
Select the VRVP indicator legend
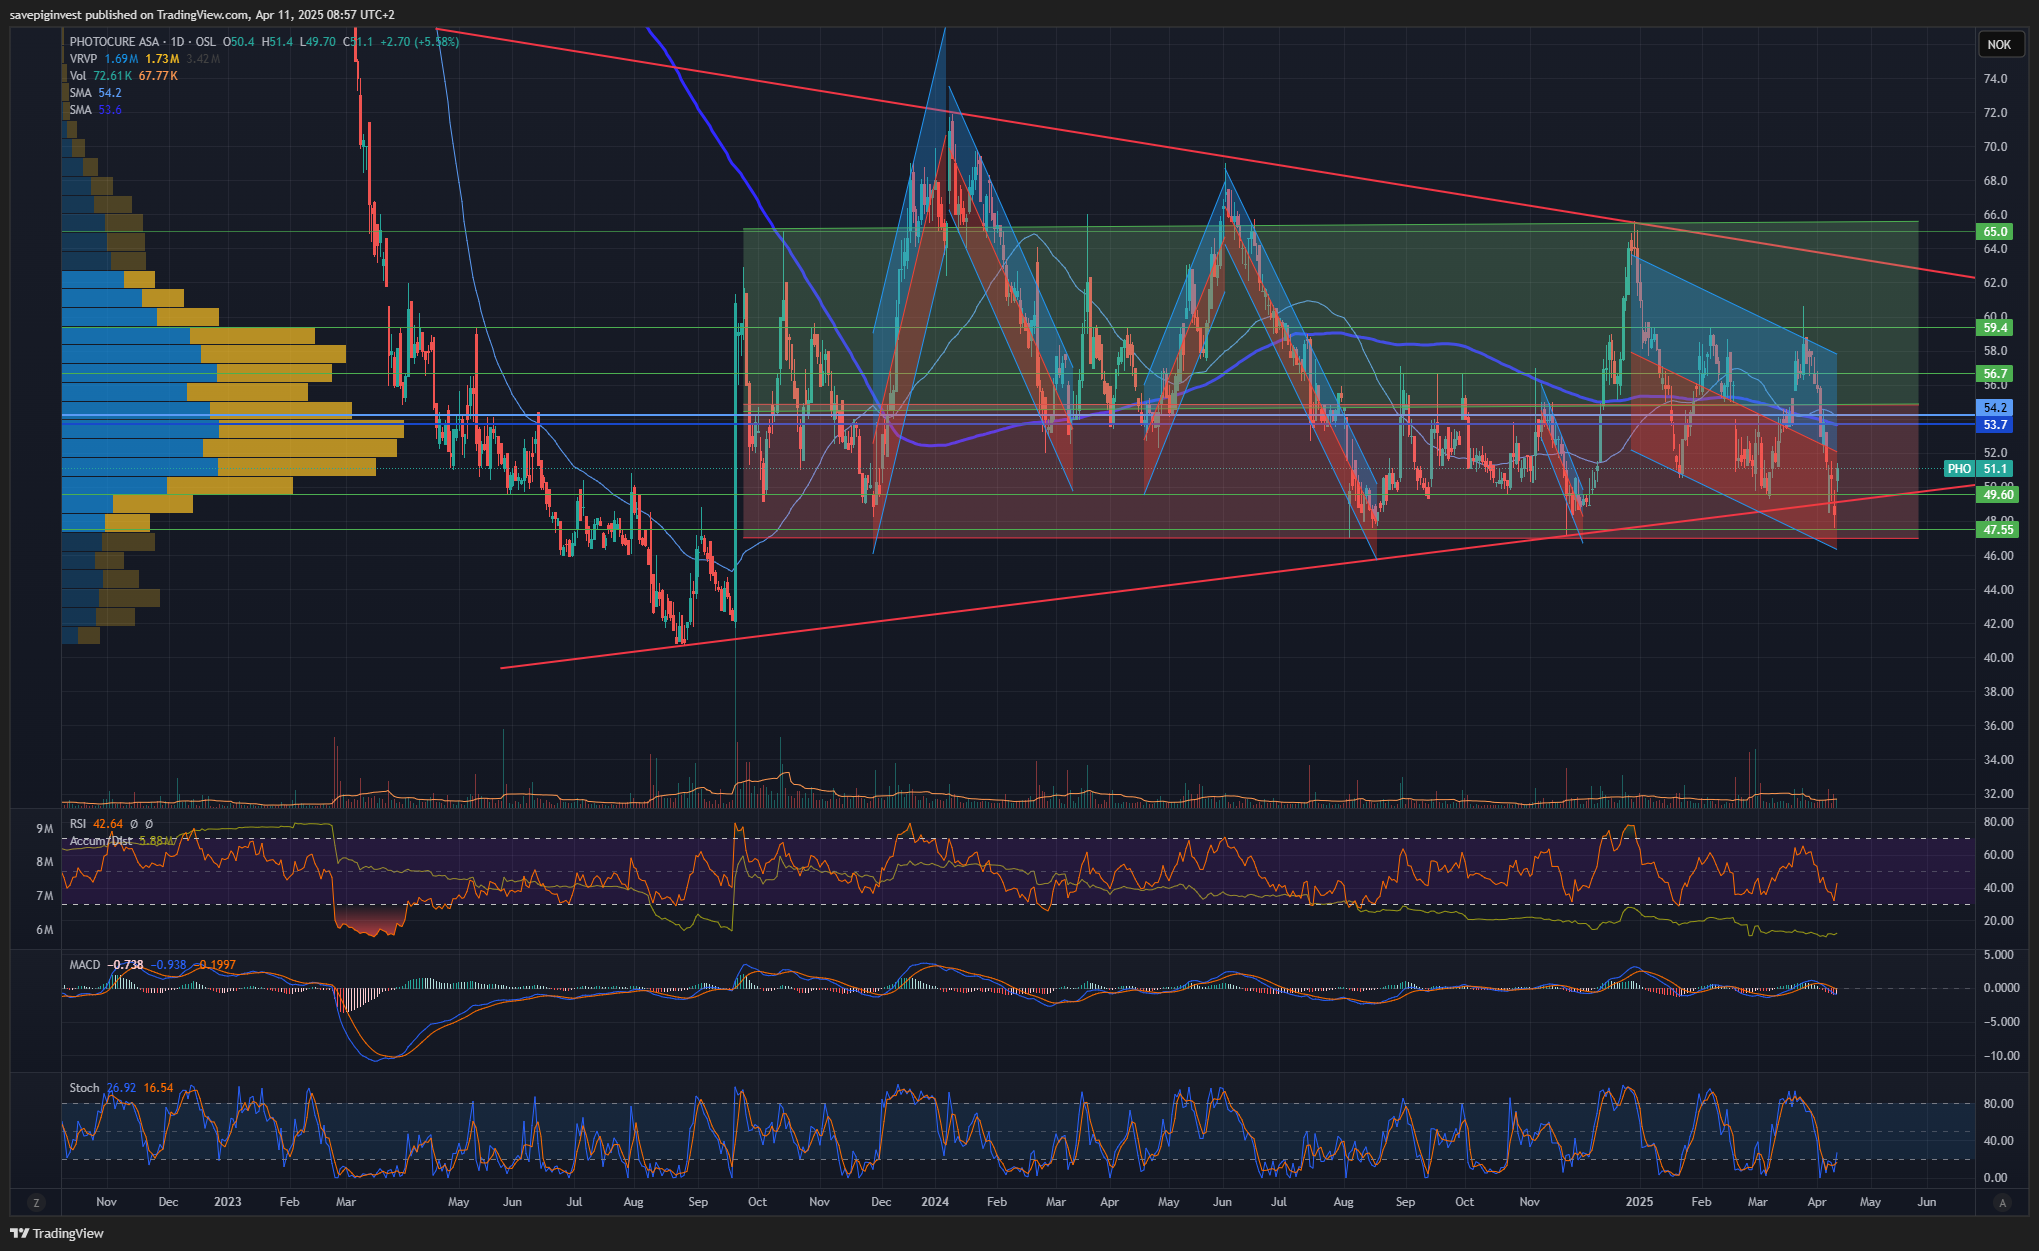(x=83, y=59)
